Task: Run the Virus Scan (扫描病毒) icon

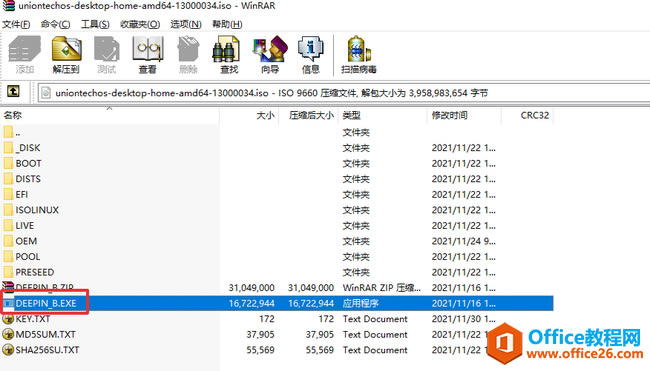Action: 359,55
